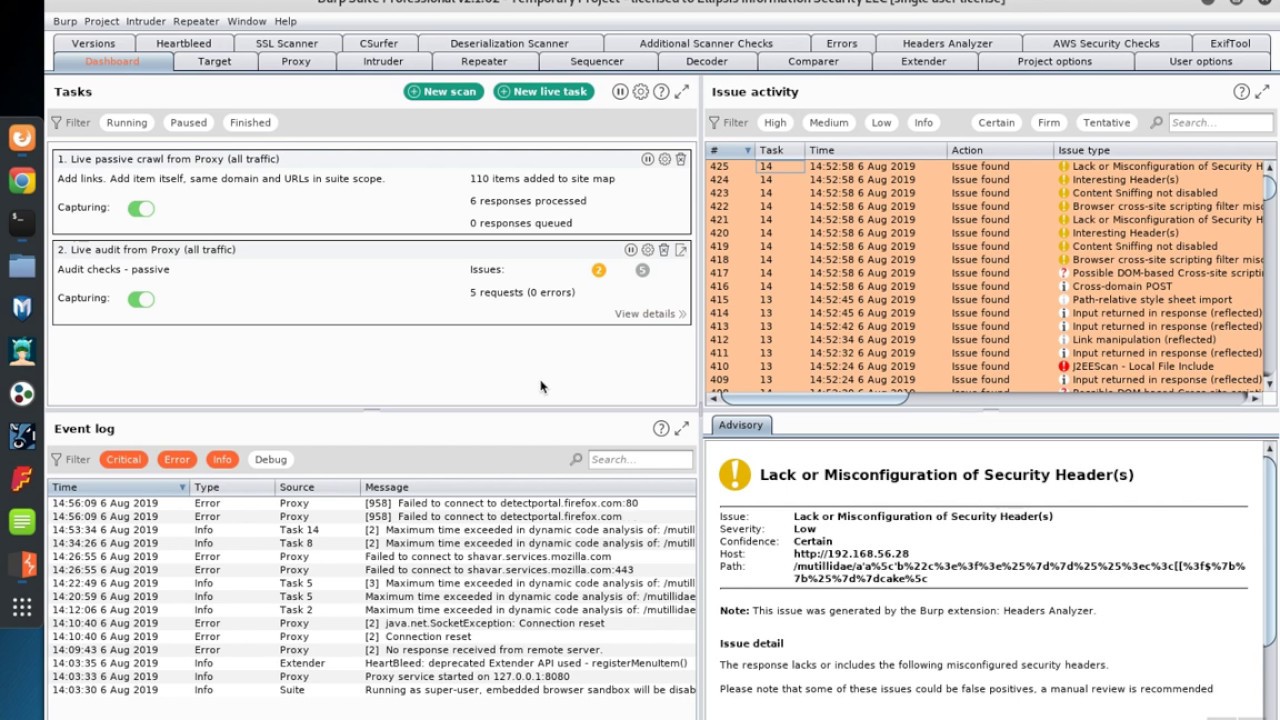Pause the live audit from Proxy task

pyautogui.click(x=631, y=250)
